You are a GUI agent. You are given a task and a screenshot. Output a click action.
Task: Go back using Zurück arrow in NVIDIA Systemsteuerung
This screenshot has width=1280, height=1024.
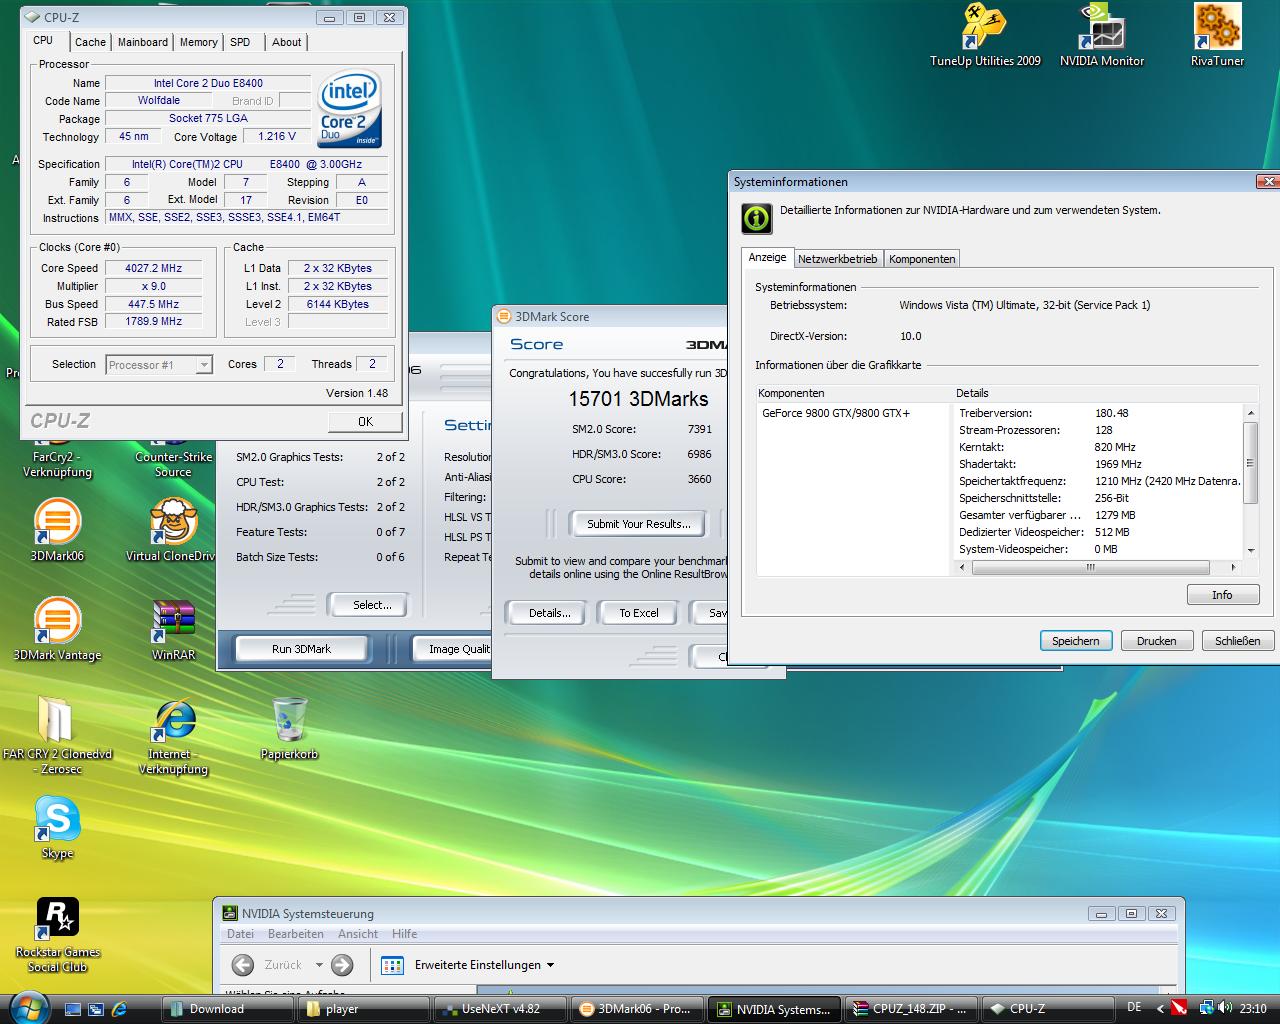(x=243, y=965)
